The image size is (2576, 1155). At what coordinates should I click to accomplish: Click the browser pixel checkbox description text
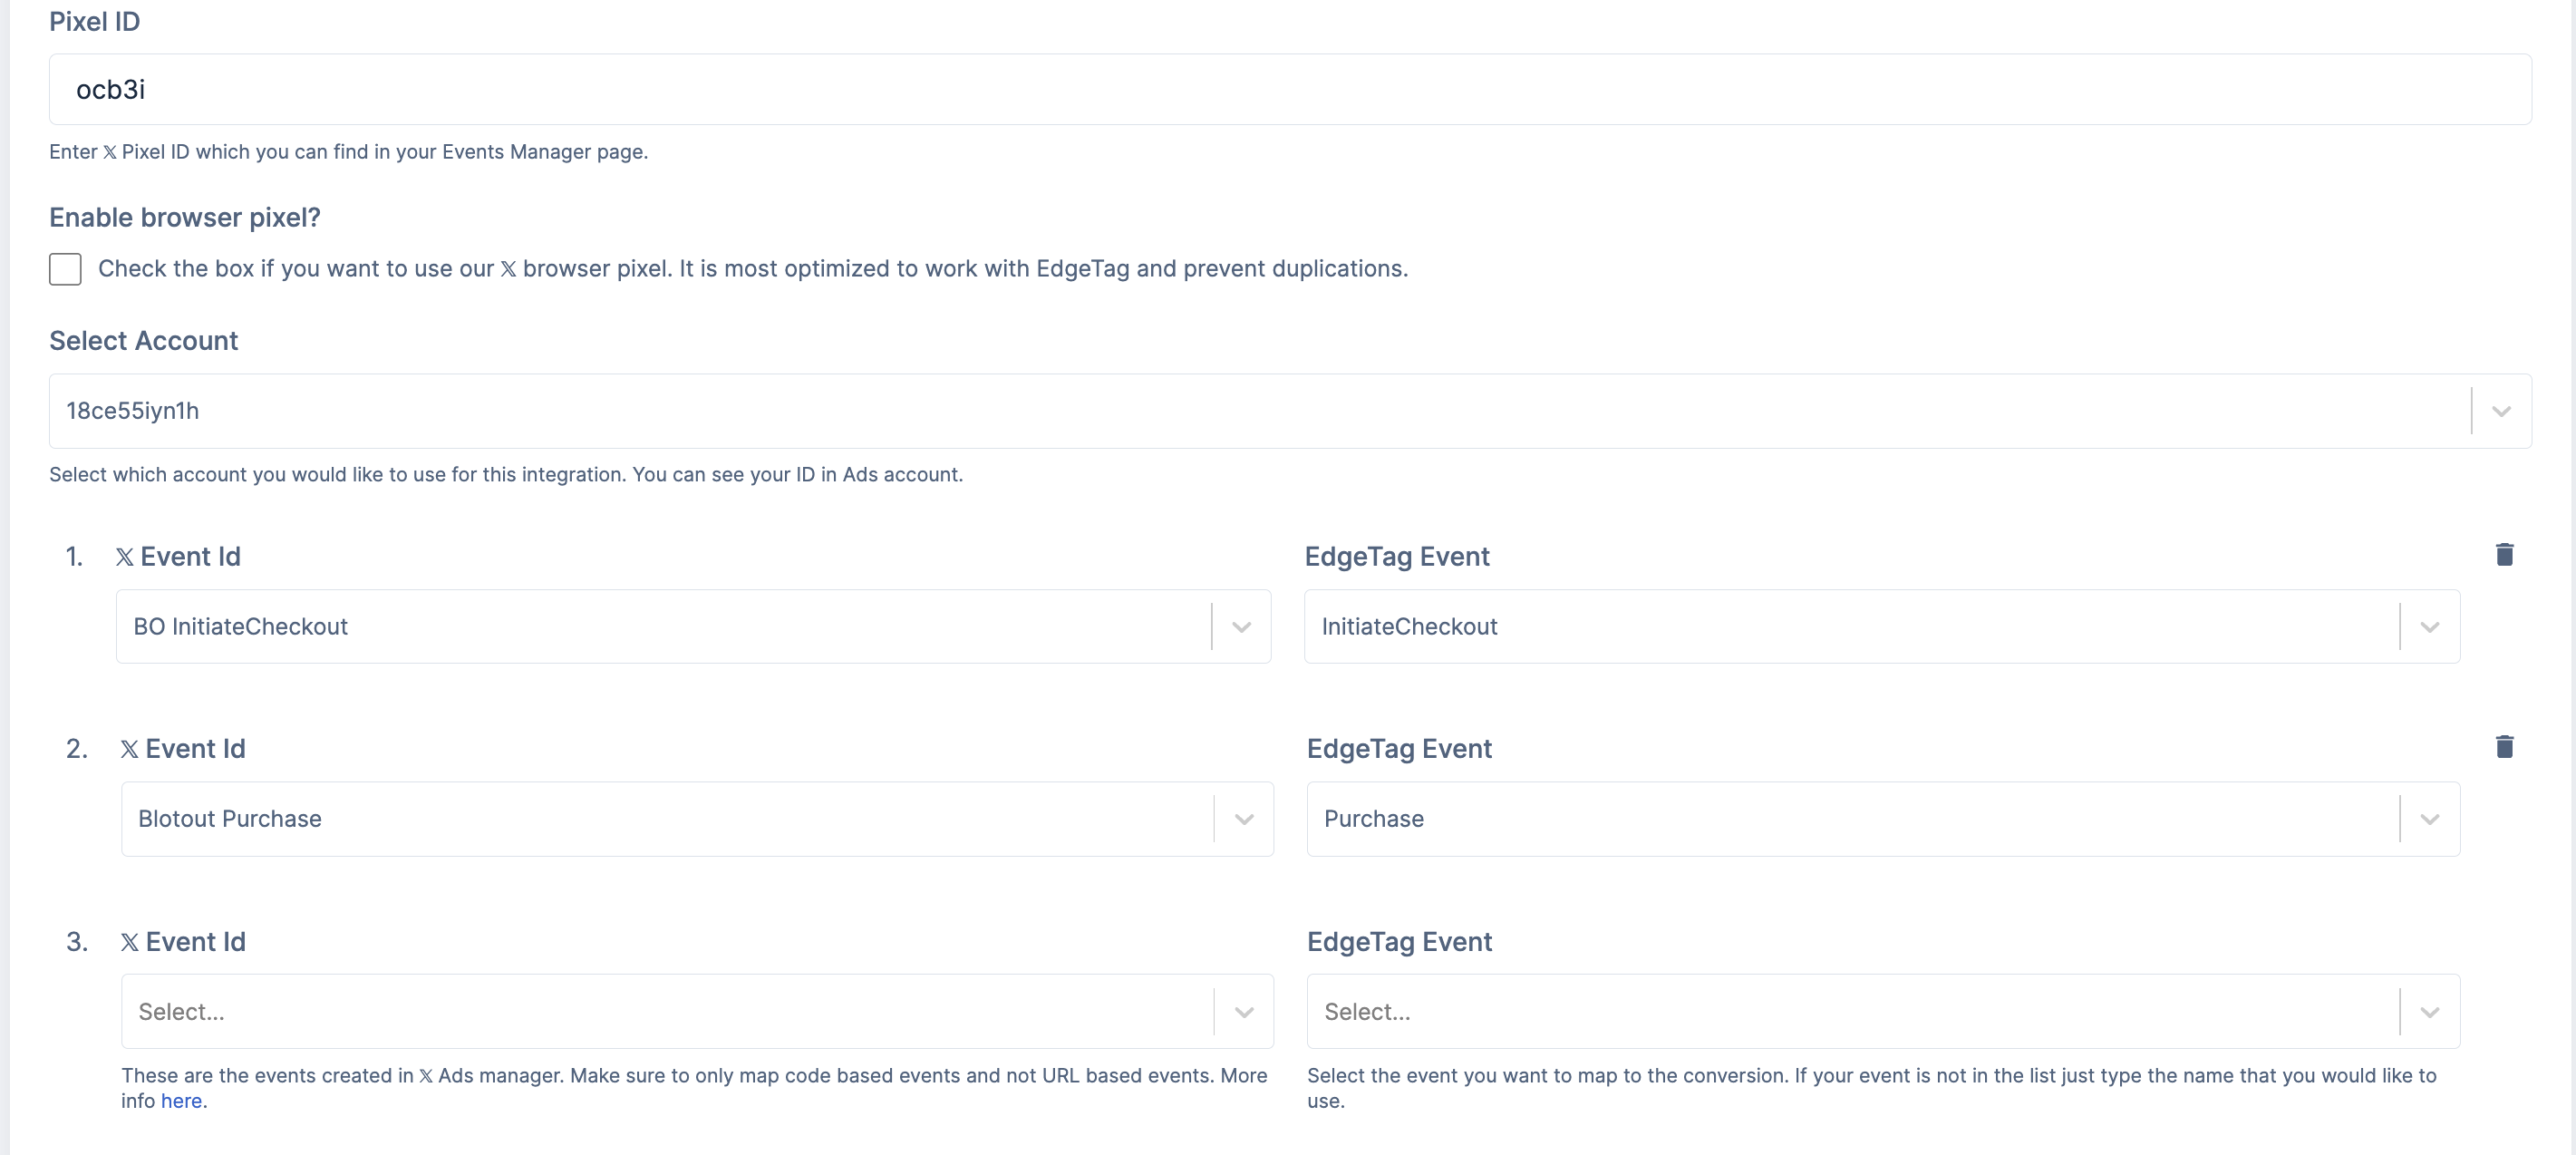(752, 269)
